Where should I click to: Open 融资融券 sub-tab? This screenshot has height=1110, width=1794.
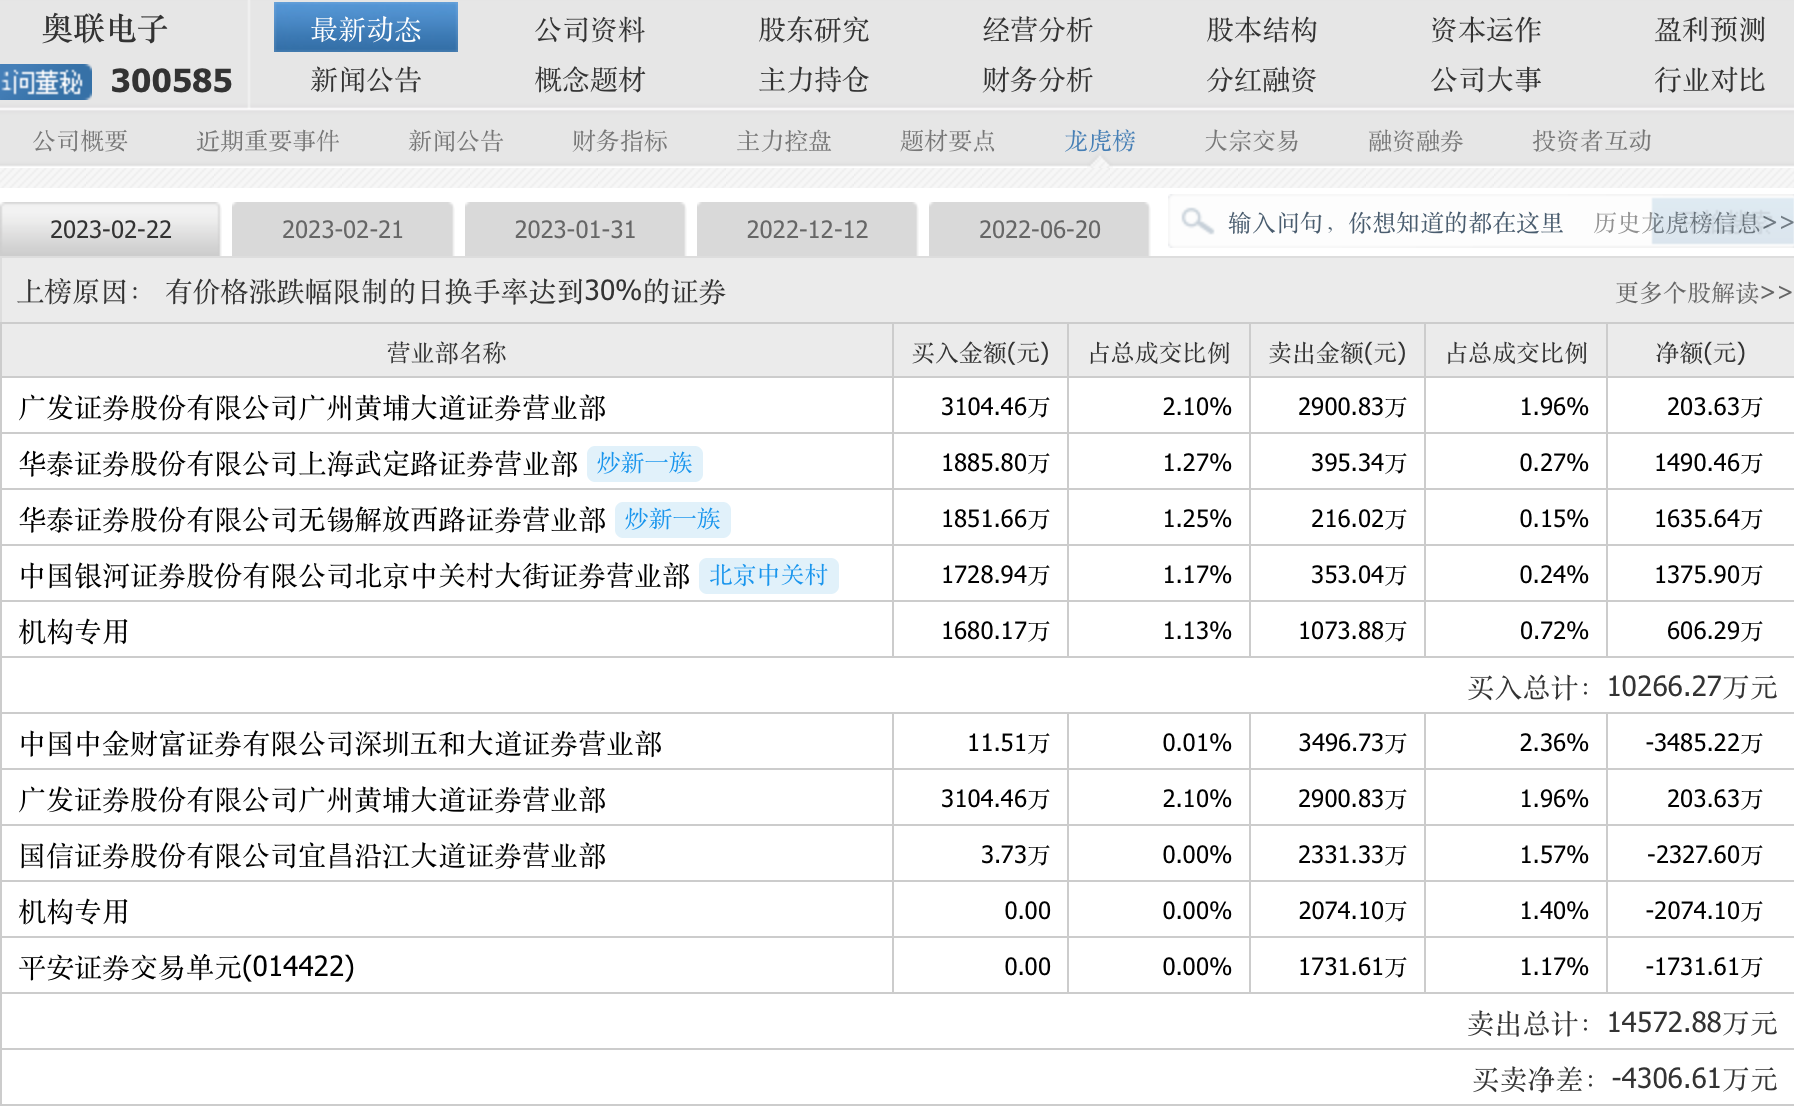(x=1415, y=141)
